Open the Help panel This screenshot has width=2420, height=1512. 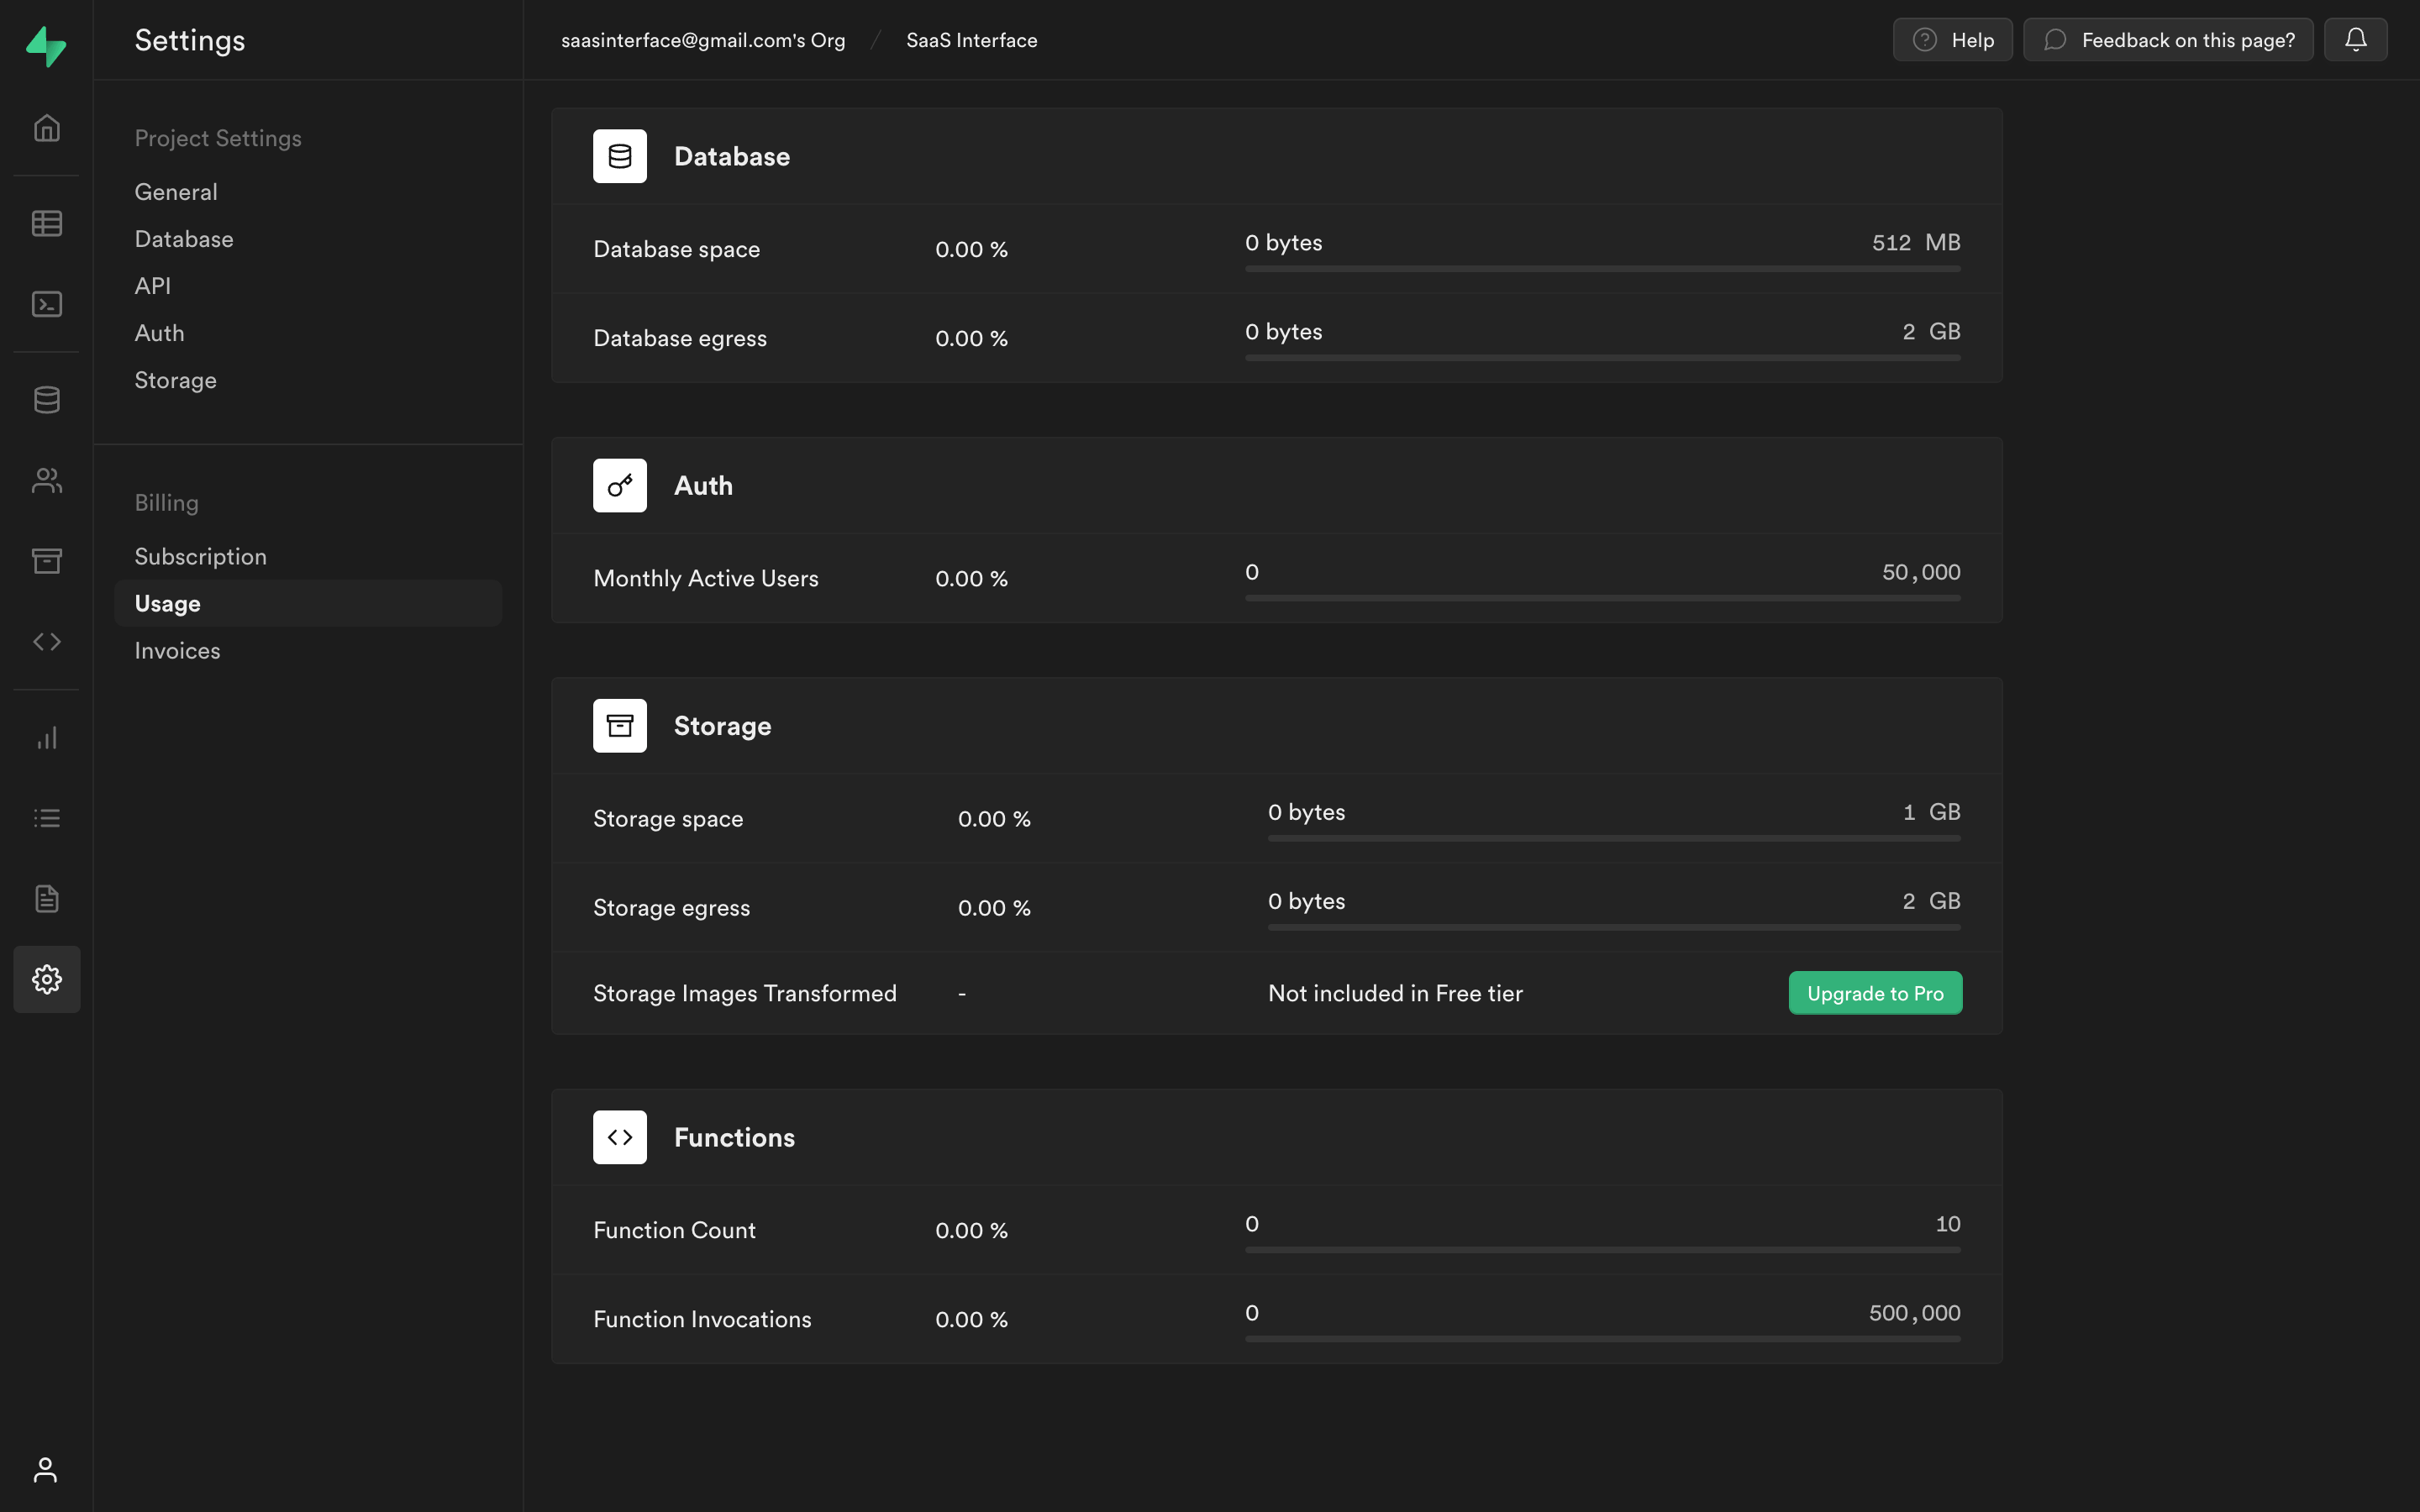(1951, 39)
